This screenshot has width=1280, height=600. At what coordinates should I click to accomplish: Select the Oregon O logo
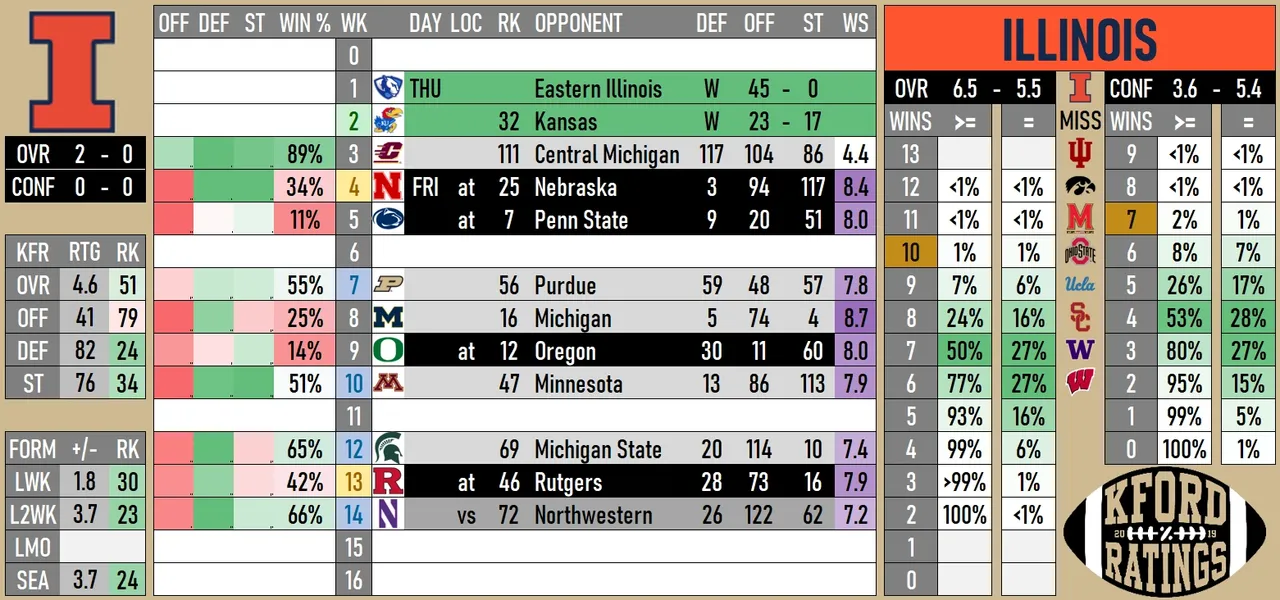click(x=387, y=352)
